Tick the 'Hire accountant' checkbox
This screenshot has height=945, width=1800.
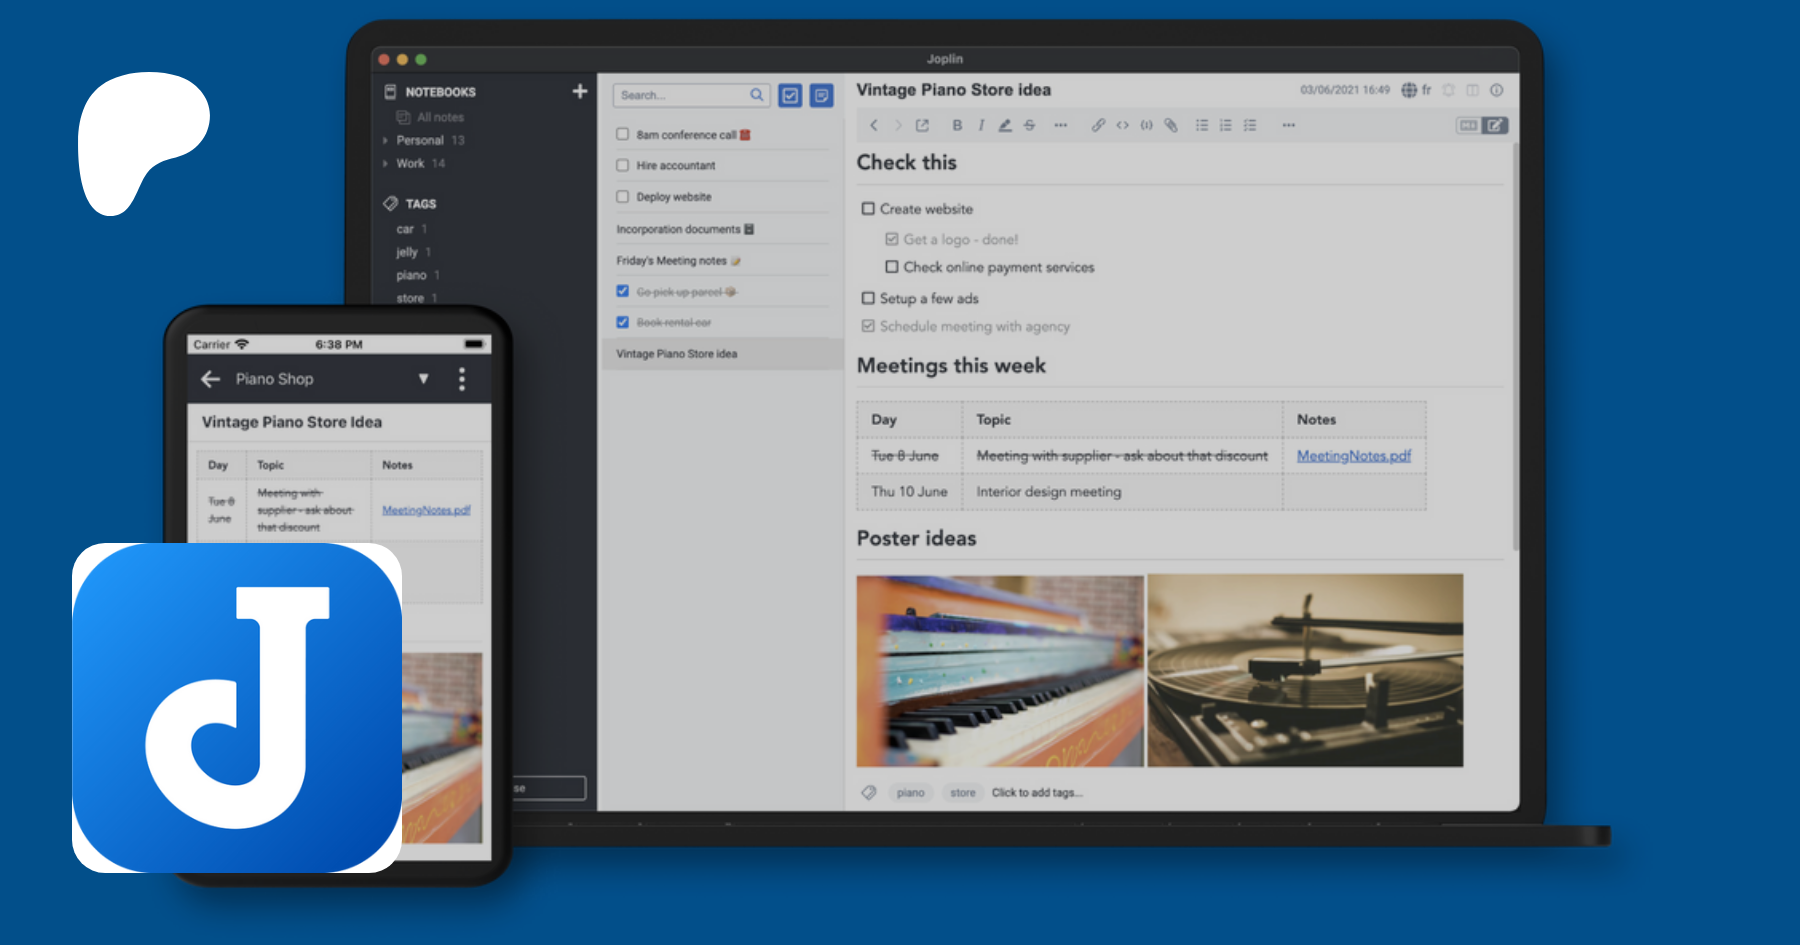623,165
